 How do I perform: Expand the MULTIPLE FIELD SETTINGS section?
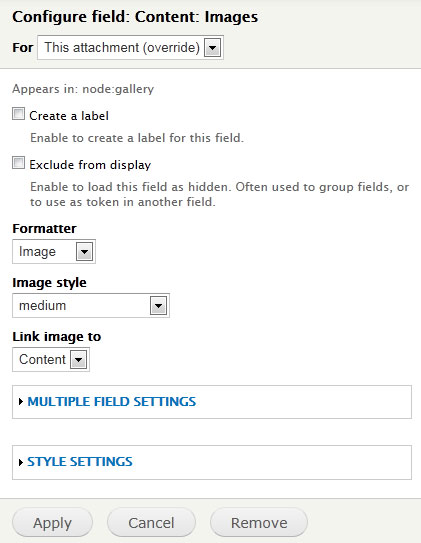[111, 402]
